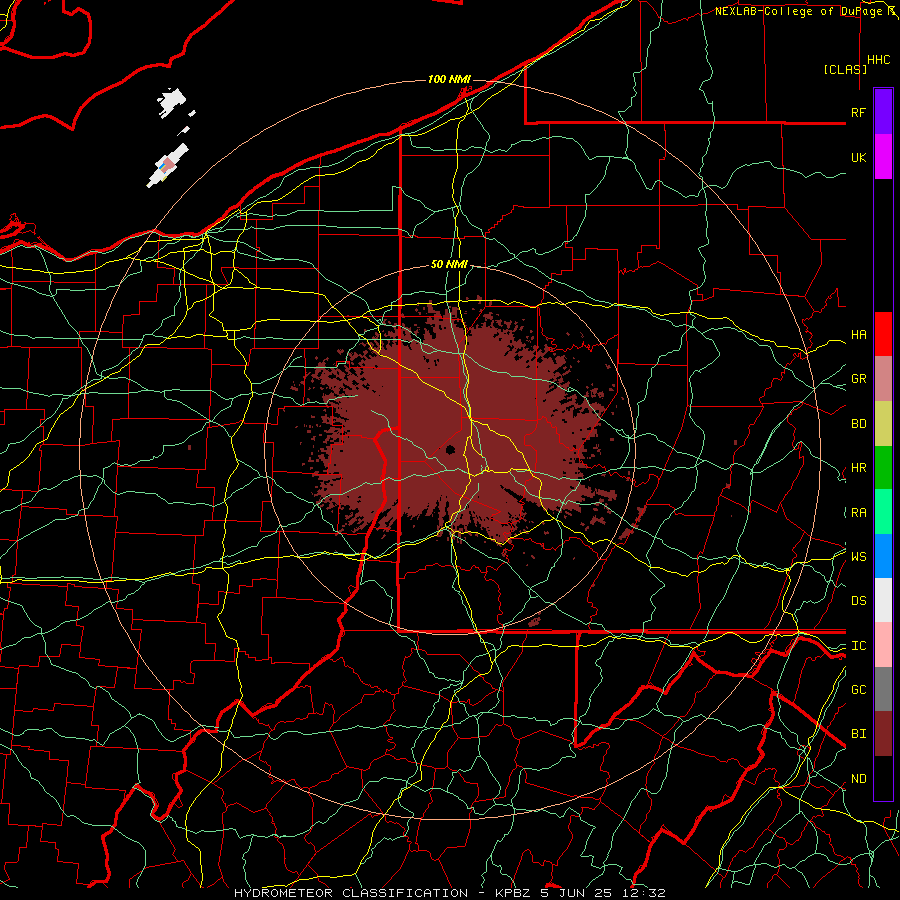
Task: Click the WS blue legend swatch
Action: point(883,556)
